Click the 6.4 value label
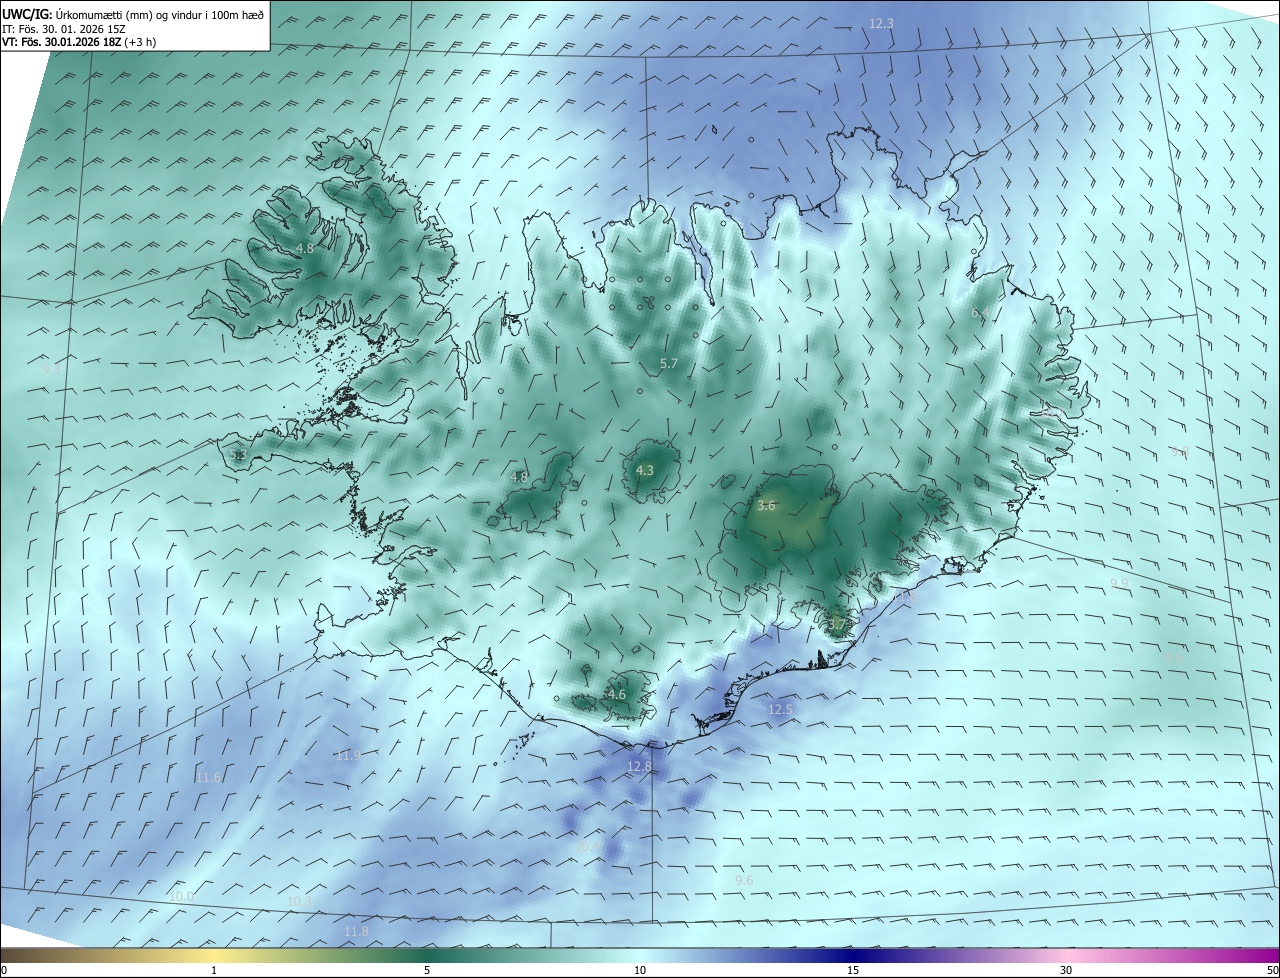The width and height of the screenshot is (1280, 978). 981,313
